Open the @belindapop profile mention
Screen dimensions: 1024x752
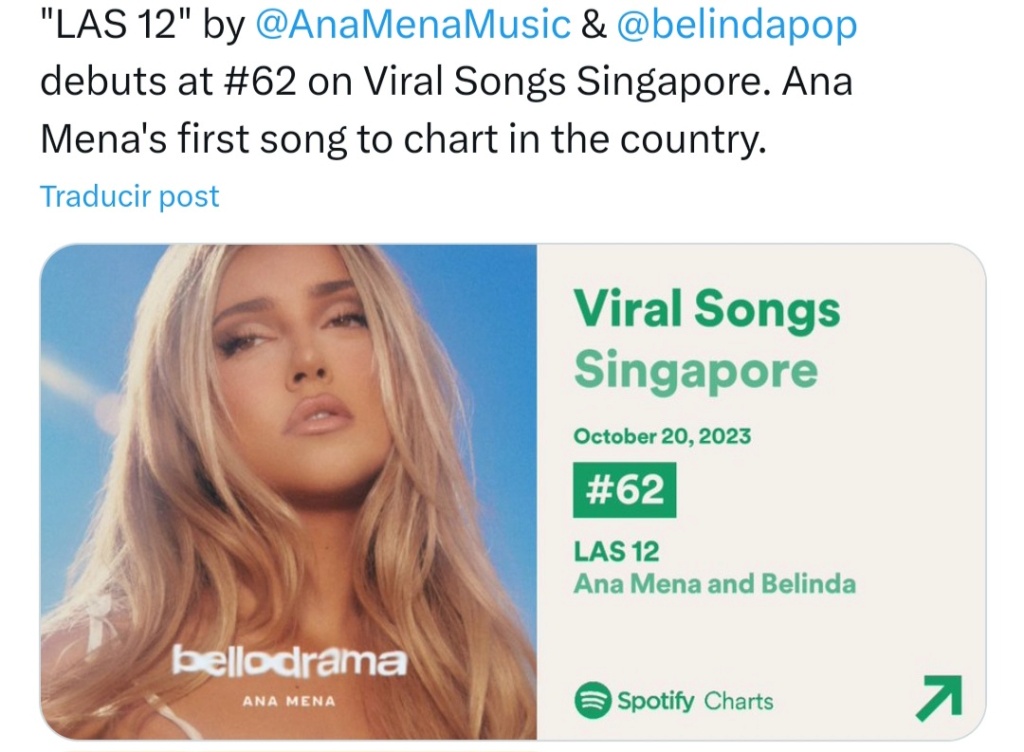coord(736,25)
